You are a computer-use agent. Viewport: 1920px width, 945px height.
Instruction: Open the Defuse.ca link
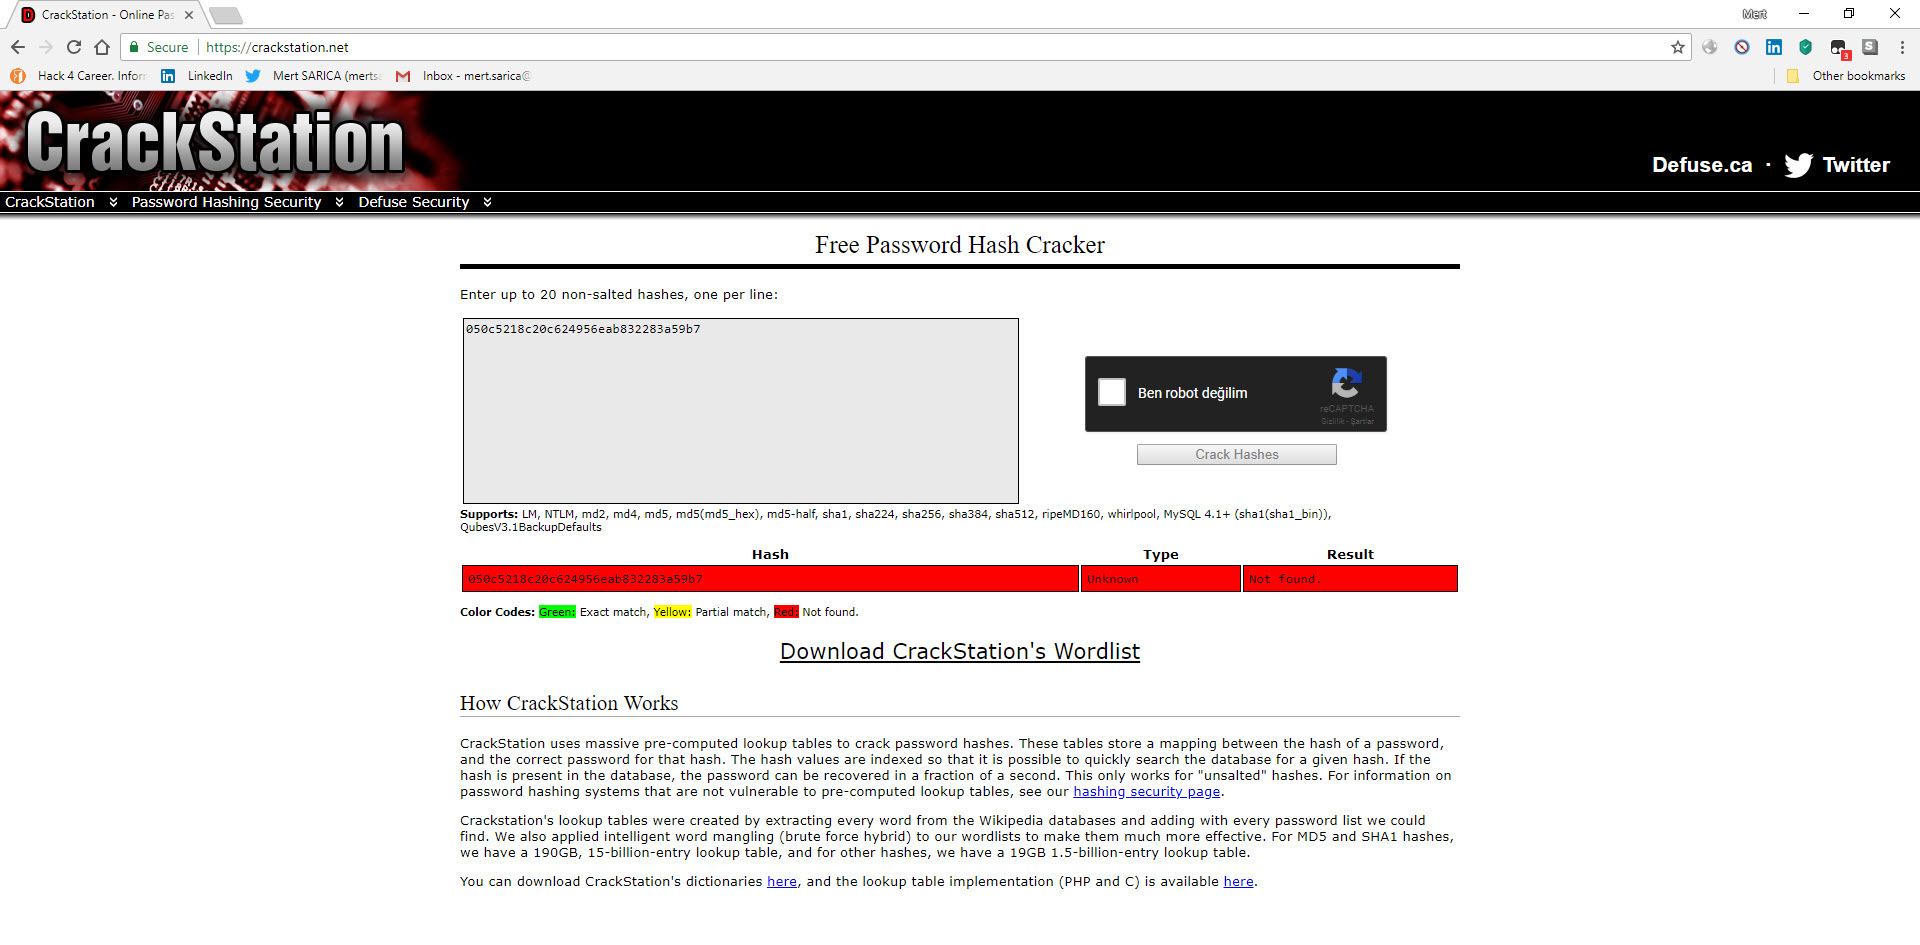tap(1702, 165)
